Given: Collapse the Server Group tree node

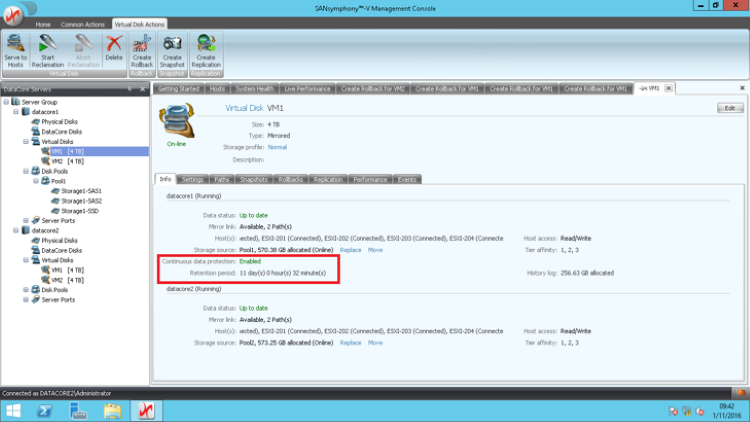Looking at the screenshot, I should [x=5, y=102].
